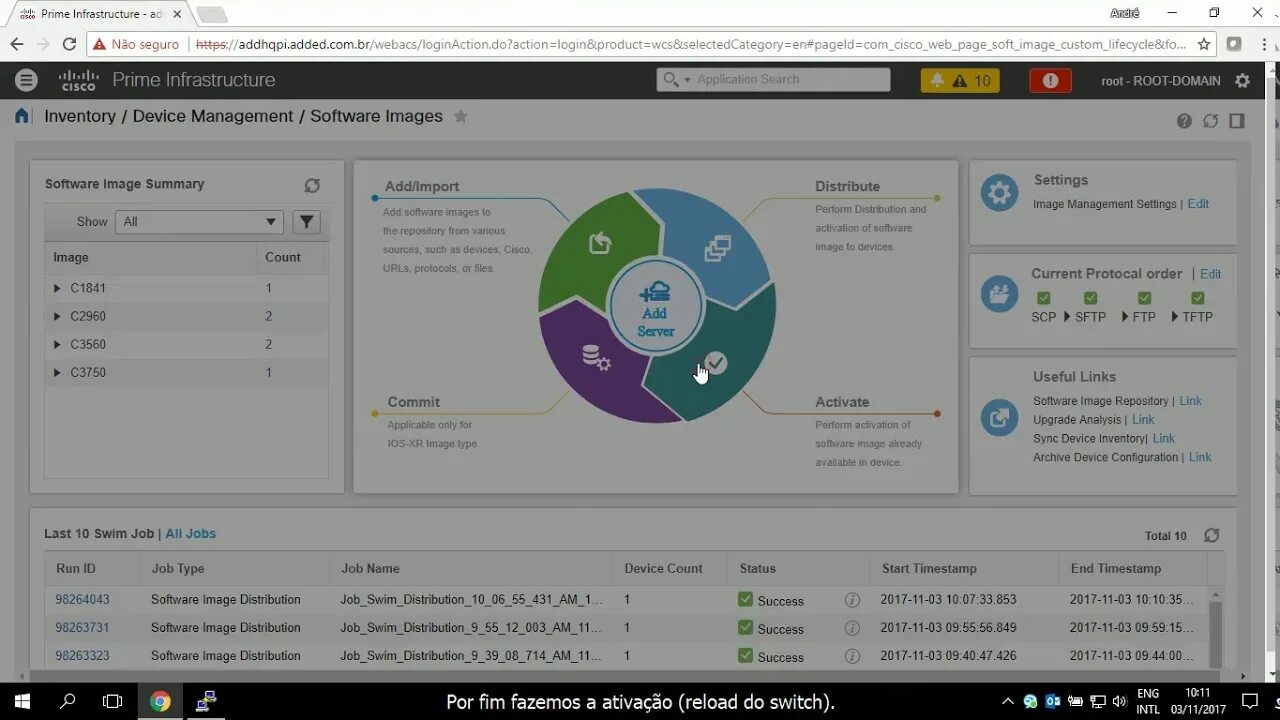Screen dimensions: 1280x720
Task: Click the Image column header
Action: click(150, 257)
